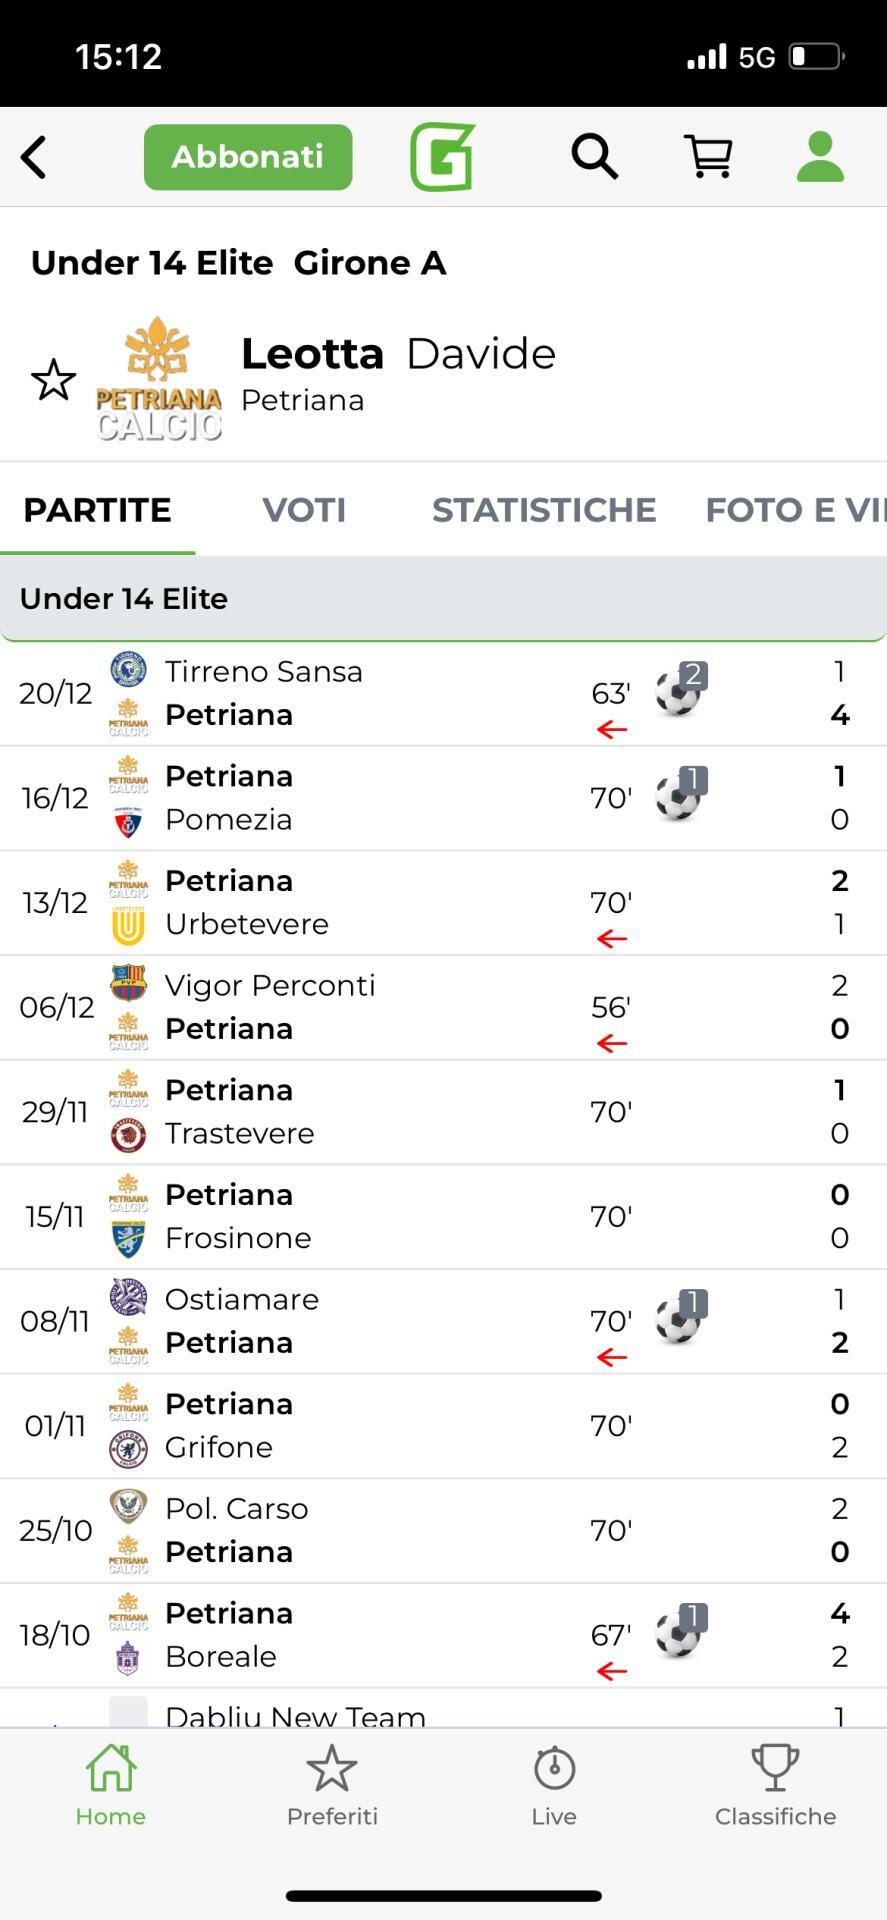Image resolution: width=887 pixels, height=1920 pixels.
Task: Tap the green G logo
Action: (442, 157)
